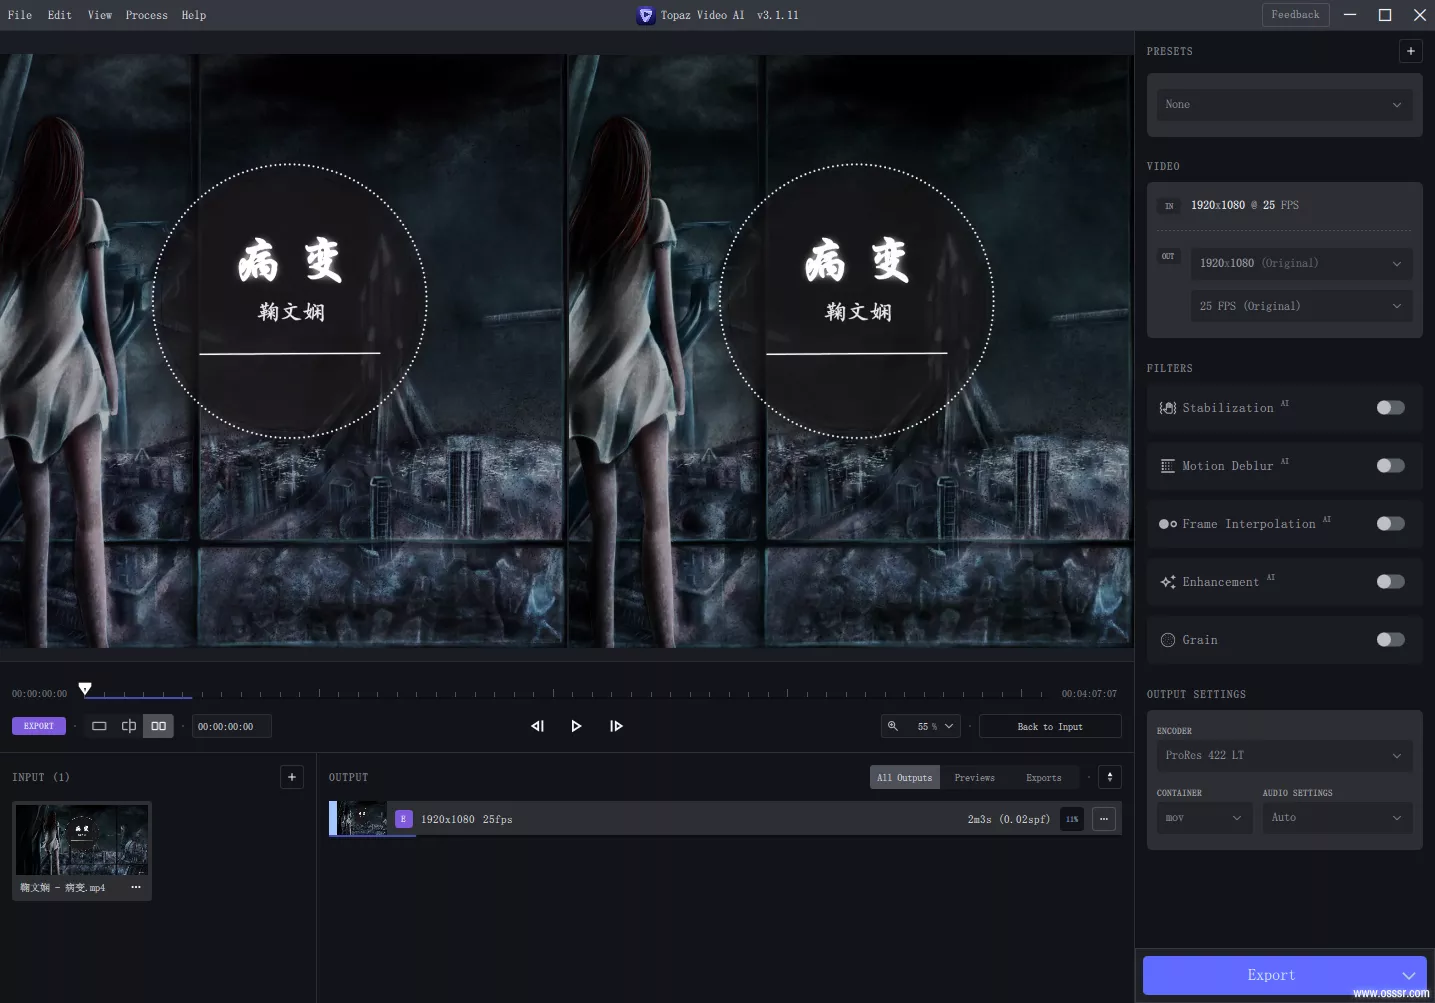1435x1003 pixels.
Task: Open the 55% zoom level dropdown
Action: coord(935,726)
